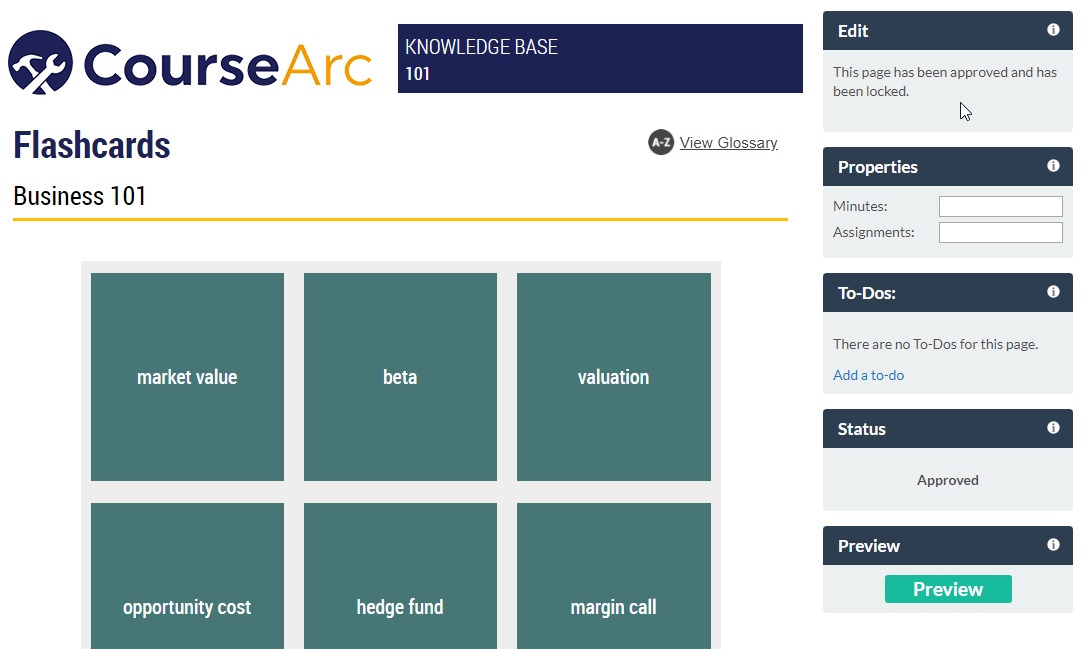Image resolution: width=1082 pixels, height=649 pixels.
Task: Click the CourseArc wrench logo icon
Action: (40, 62)
